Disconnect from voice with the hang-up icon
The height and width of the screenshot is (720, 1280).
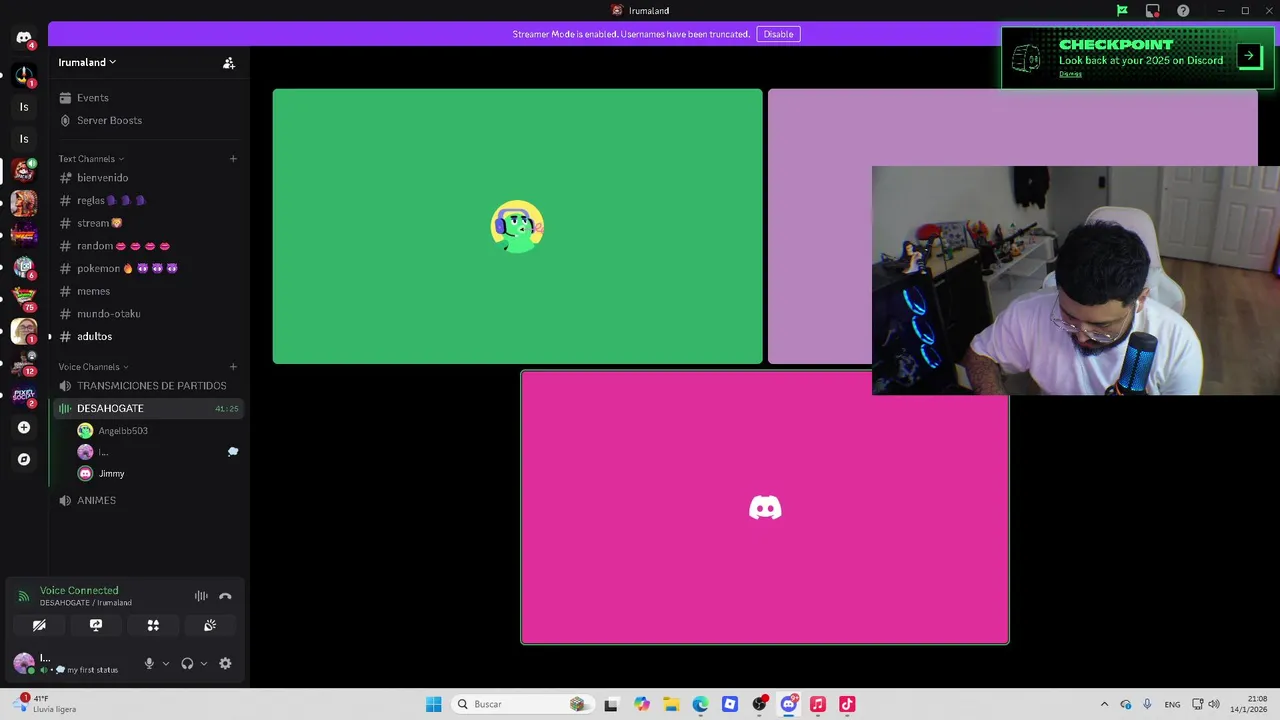tap(225, 596)
